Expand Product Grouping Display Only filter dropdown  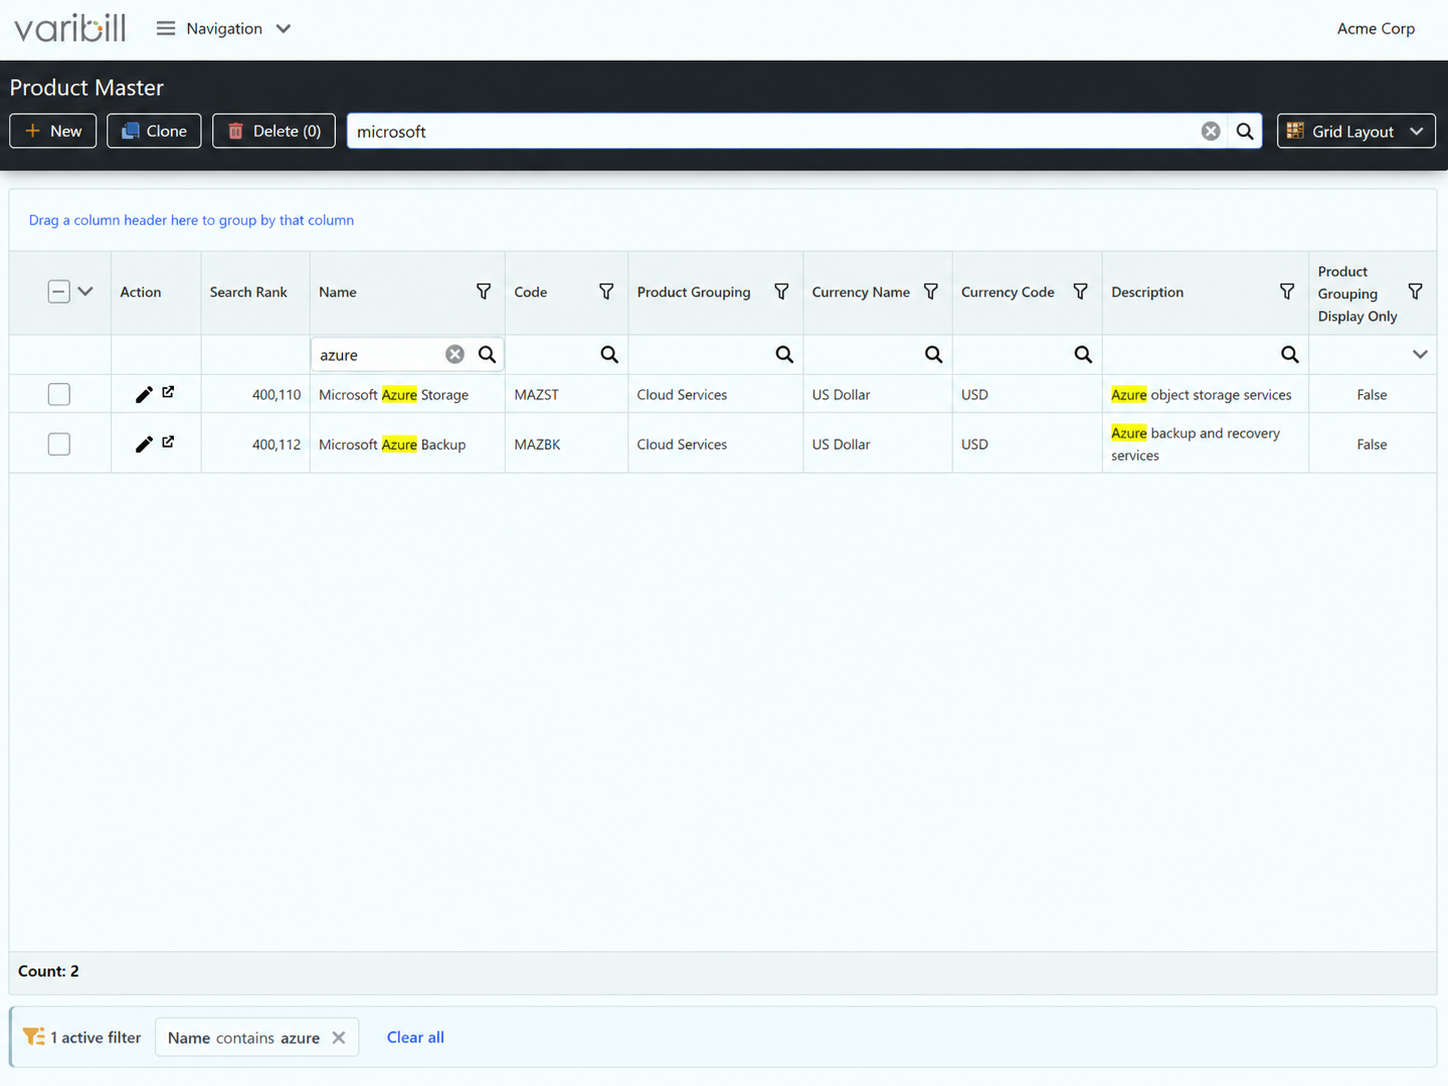click(x=1420, y=354)
